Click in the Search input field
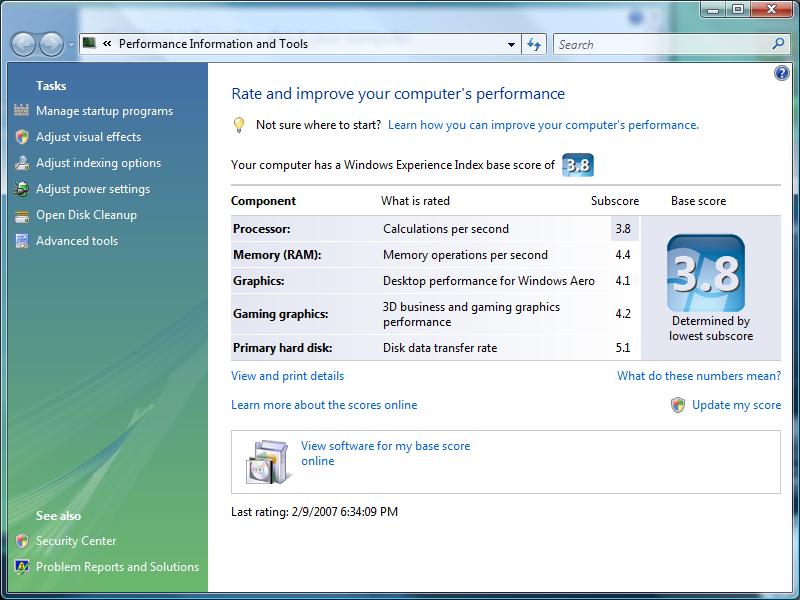800x600 pixels. coord(663,44)
